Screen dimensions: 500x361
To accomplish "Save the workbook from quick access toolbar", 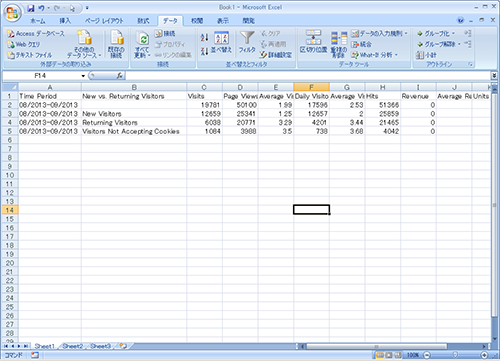I will 31,8.
